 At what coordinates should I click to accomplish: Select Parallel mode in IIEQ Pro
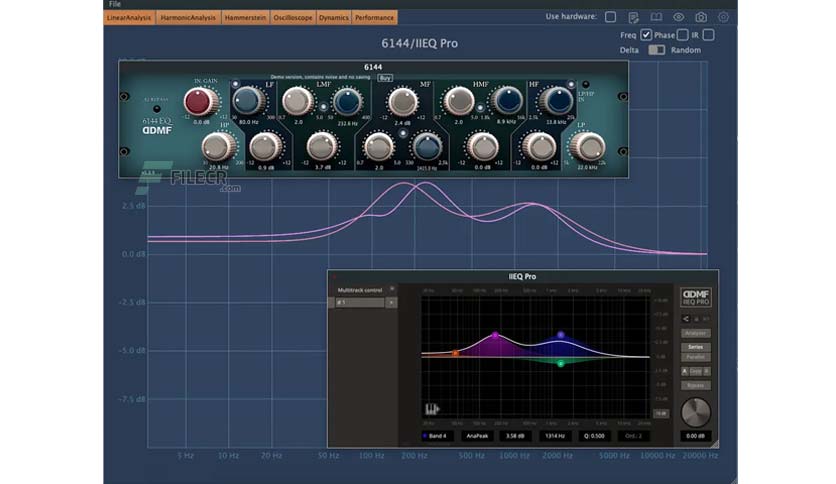[695, 357]
